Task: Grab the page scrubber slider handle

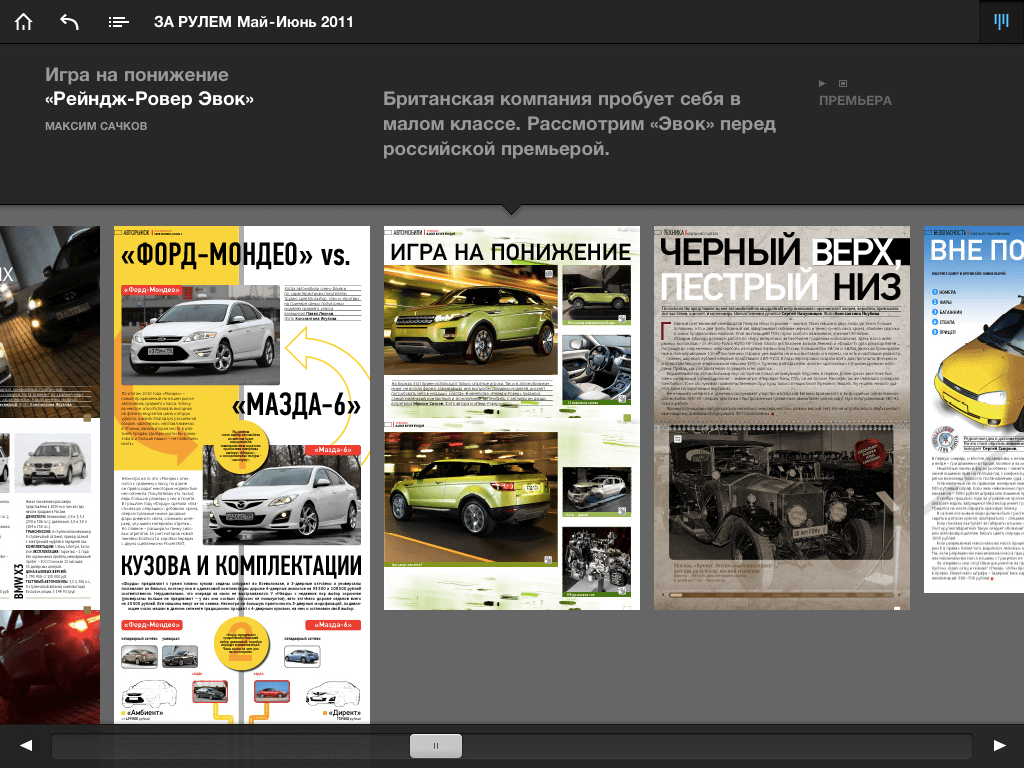Action: point(436,746)
